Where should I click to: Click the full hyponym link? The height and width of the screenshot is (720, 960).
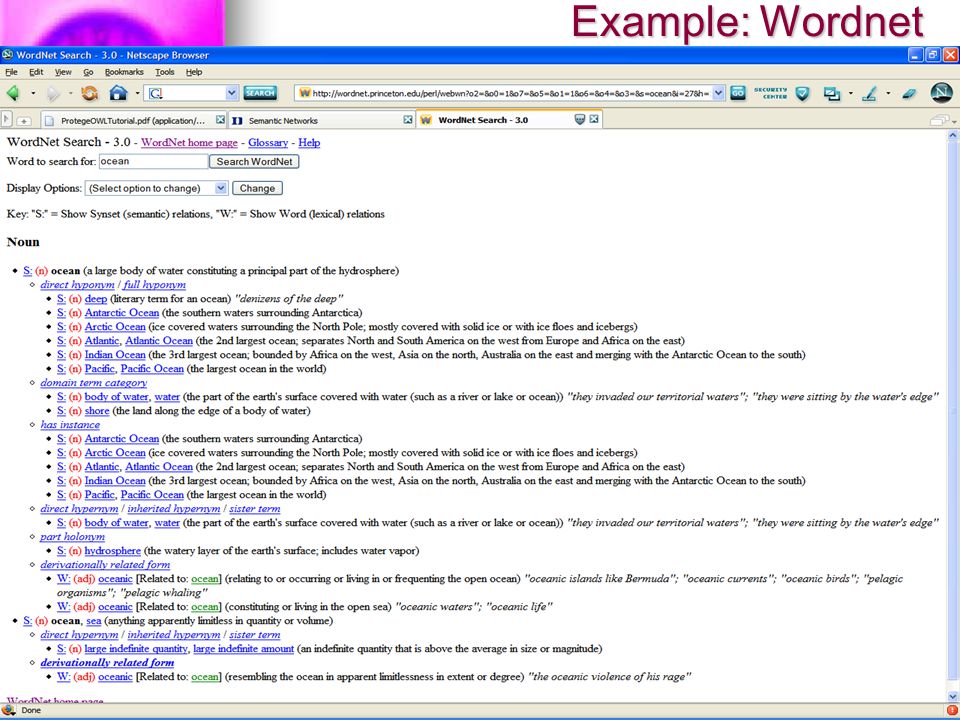(154, 285)
